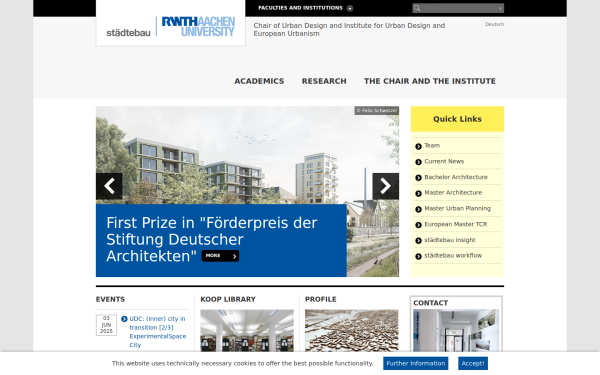The image size is (600, 375).
Task: Open the European Master TCR link
Action: pos(456,224)
